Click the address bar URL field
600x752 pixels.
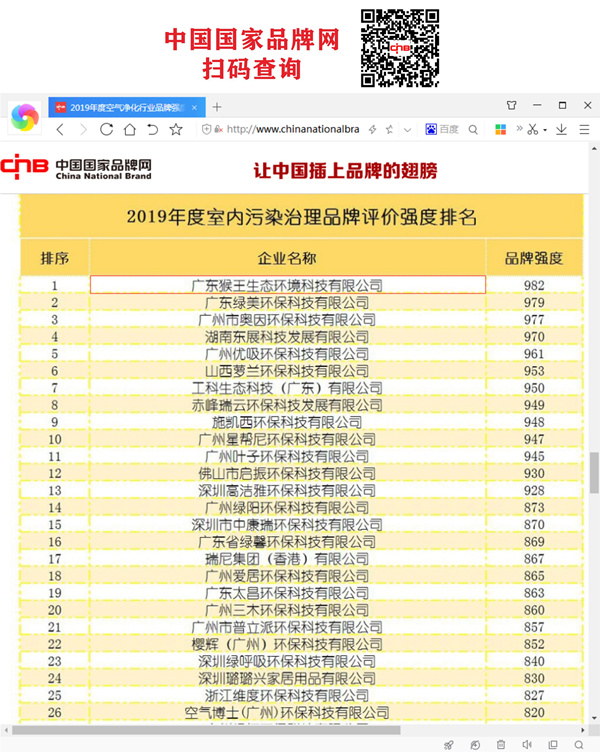point(293,129)
